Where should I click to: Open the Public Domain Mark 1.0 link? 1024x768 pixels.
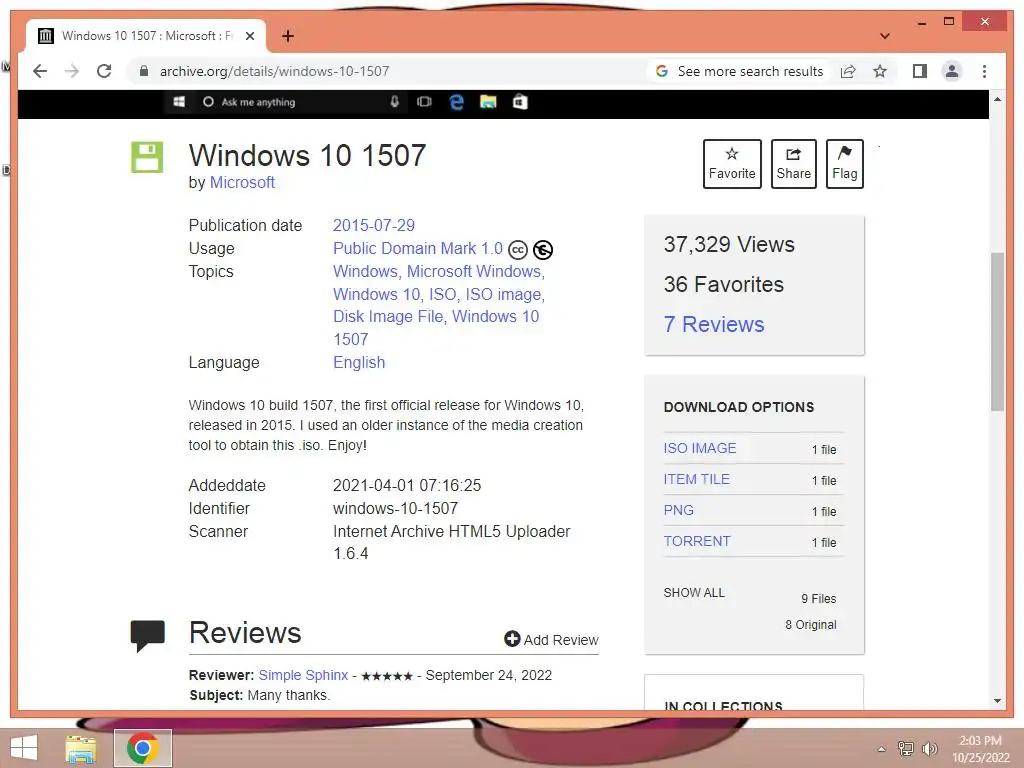(x=418, y=249)
